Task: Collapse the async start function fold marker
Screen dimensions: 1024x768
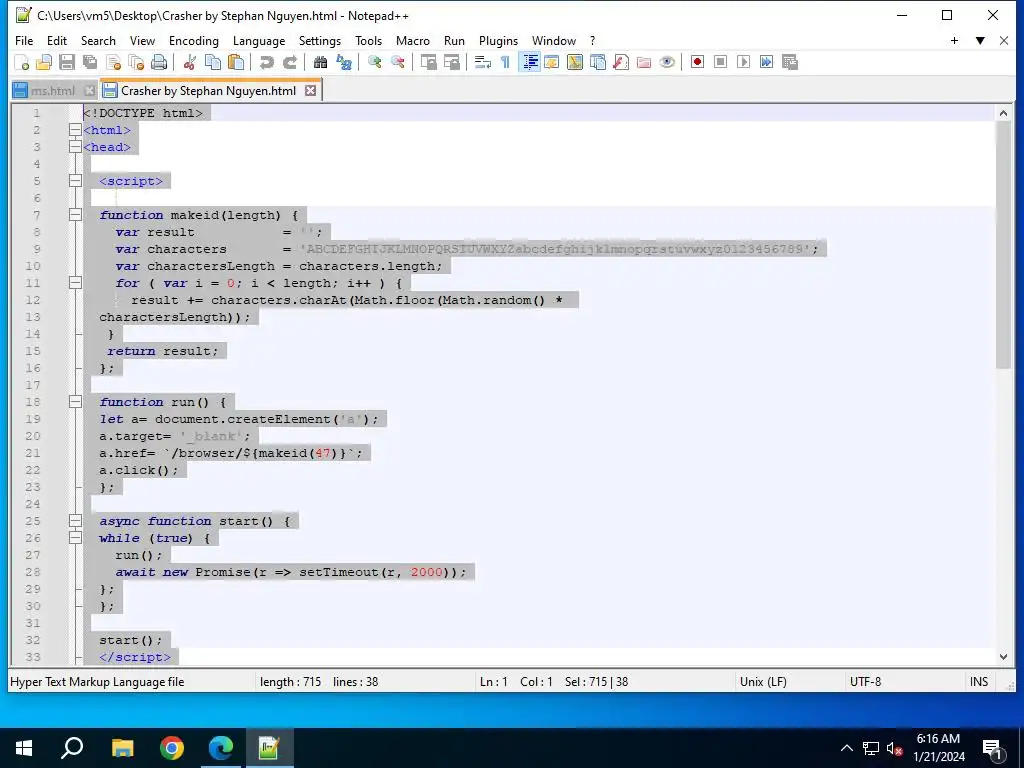Action: [75, 520]
